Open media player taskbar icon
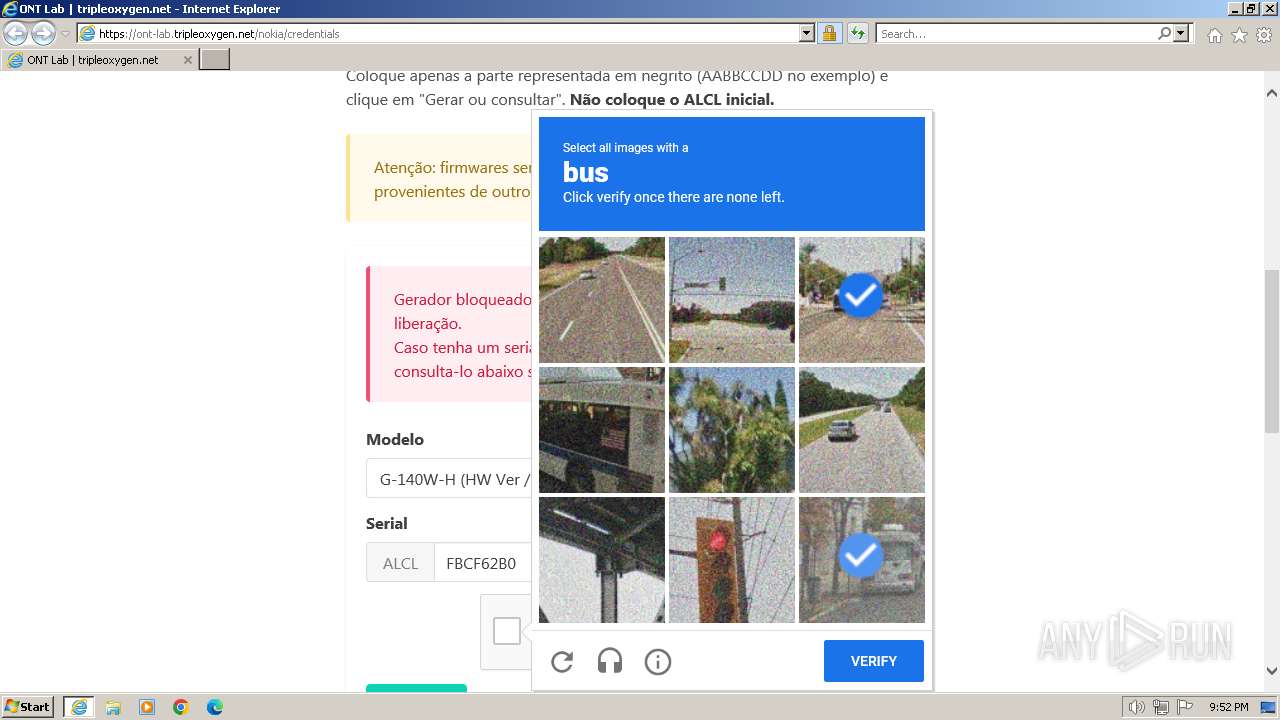The image size is (1280, 720). [x=147, y=707]
